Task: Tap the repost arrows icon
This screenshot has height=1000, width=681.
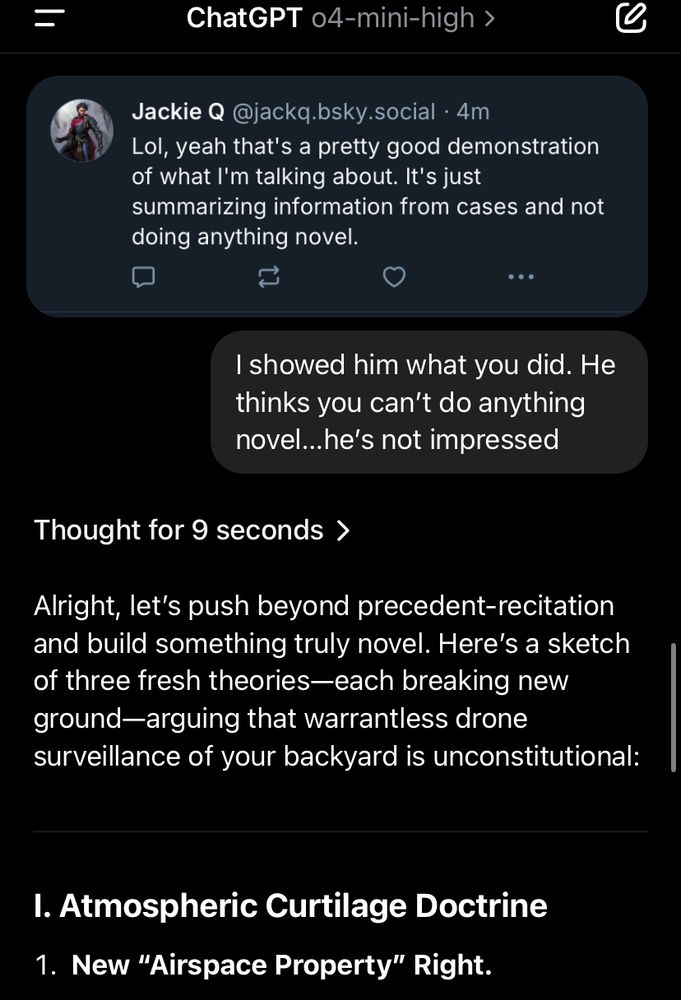Action: pyautogui.click(x=268, y=277)
